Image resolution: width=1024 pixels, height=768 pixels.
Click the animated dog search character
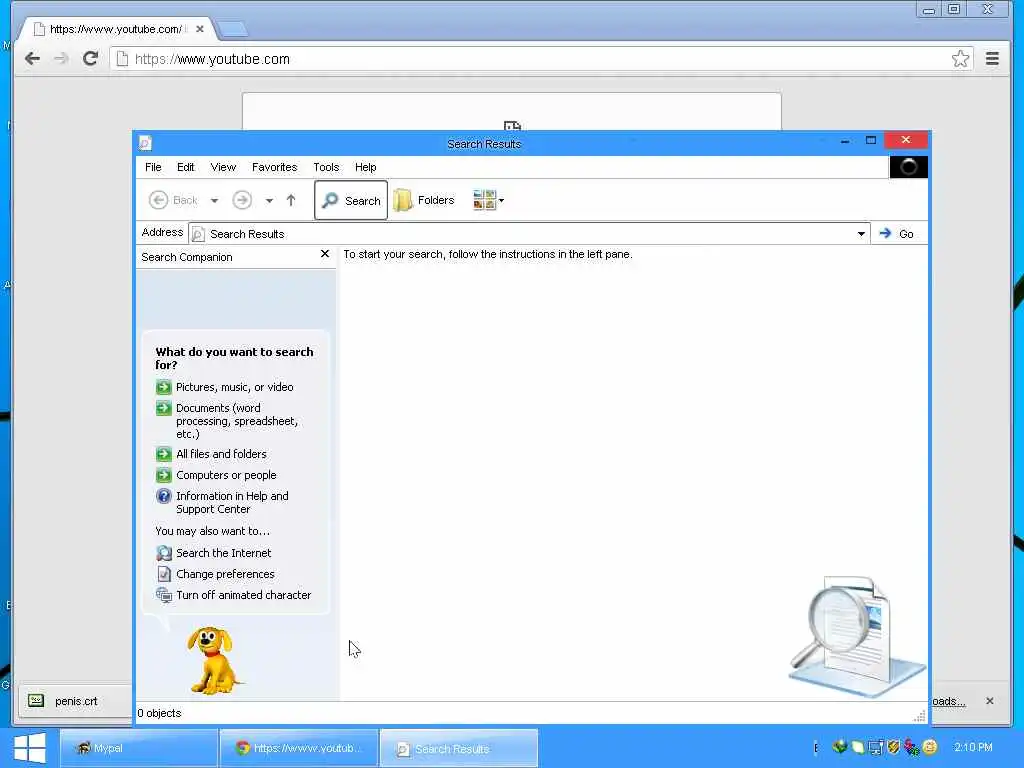pyautogui.click(x=212, y=660)
